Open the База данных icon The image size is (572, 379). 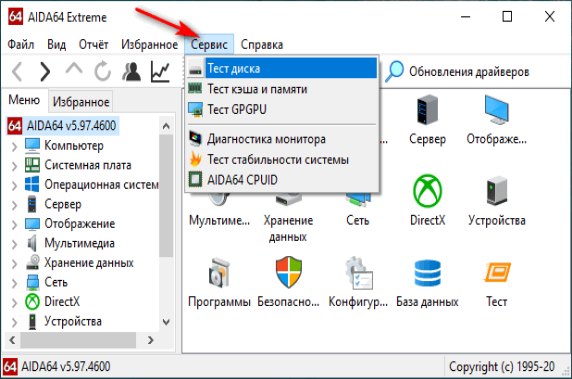[427, 273]
